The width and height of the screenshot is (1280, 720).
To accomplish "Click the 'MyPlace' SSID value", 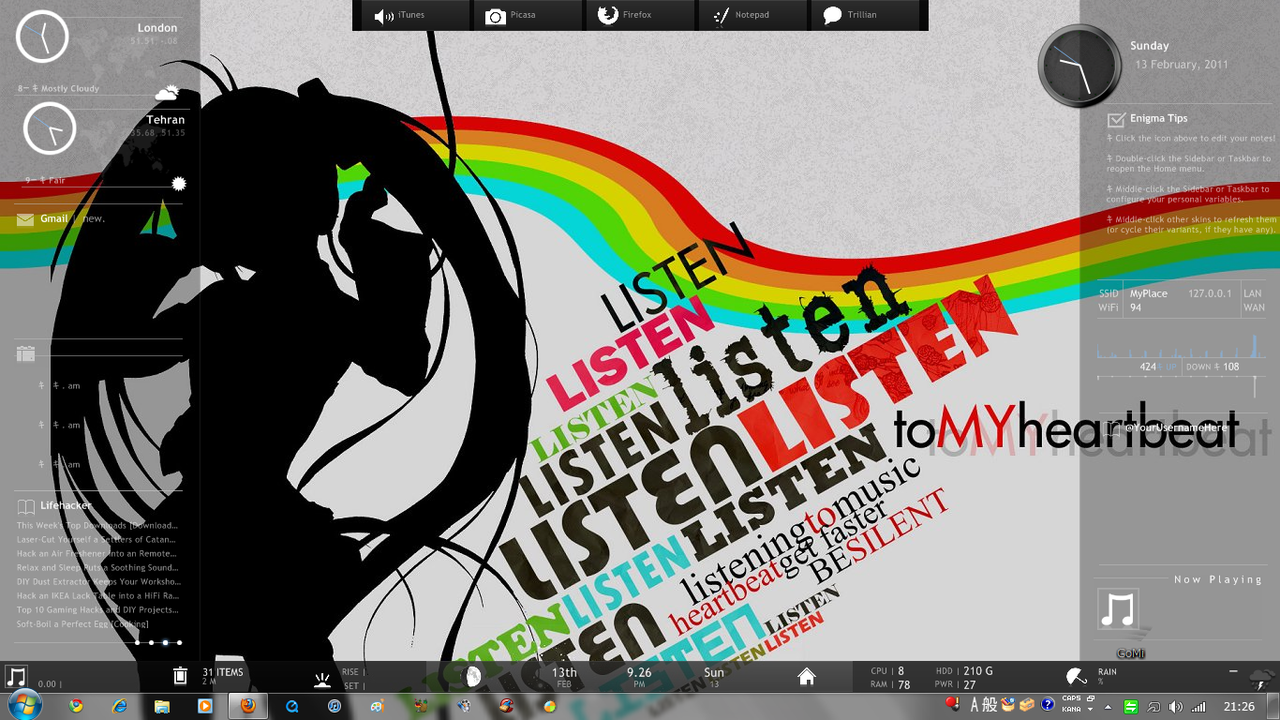I will click(1148, 294).
